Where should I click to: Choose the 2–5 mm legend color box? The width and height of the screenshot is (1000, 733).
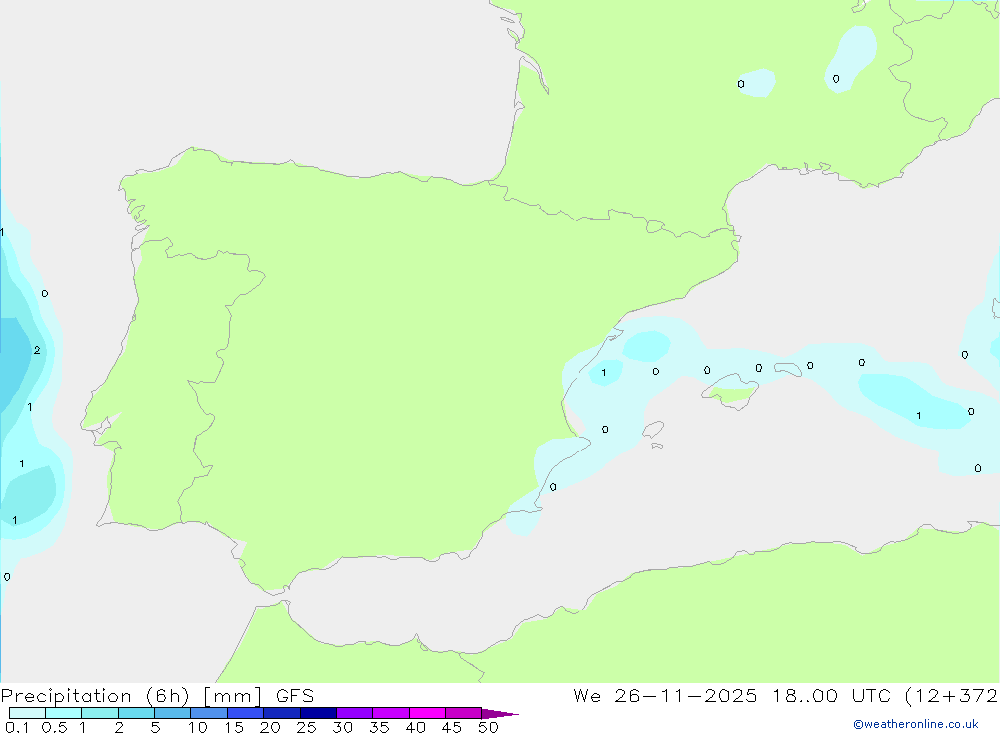(136, 713)
